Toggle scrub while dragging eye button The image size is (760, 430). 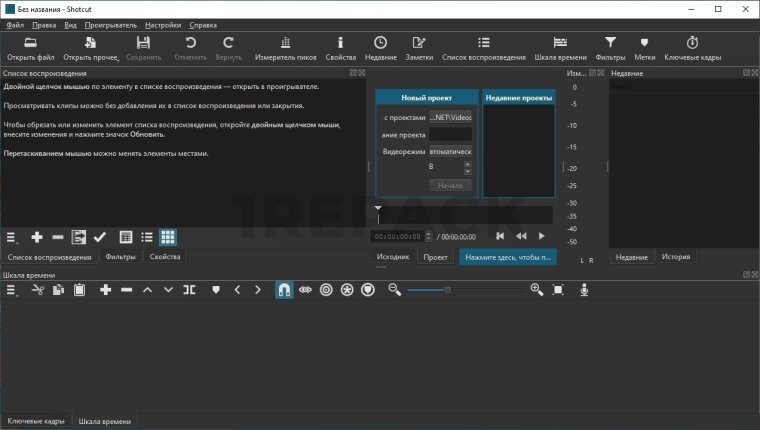tap(304, 290)
